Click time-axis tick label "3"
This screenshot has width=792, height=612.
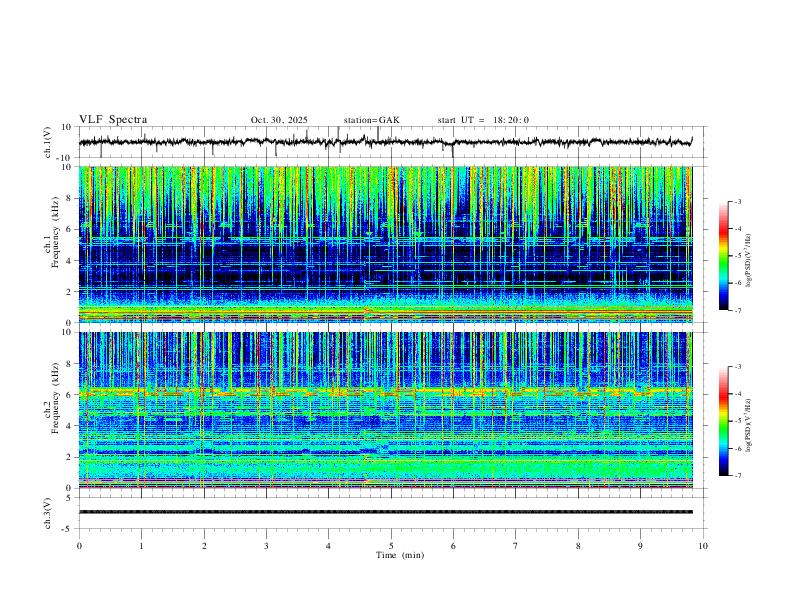(x=266, y=546)
